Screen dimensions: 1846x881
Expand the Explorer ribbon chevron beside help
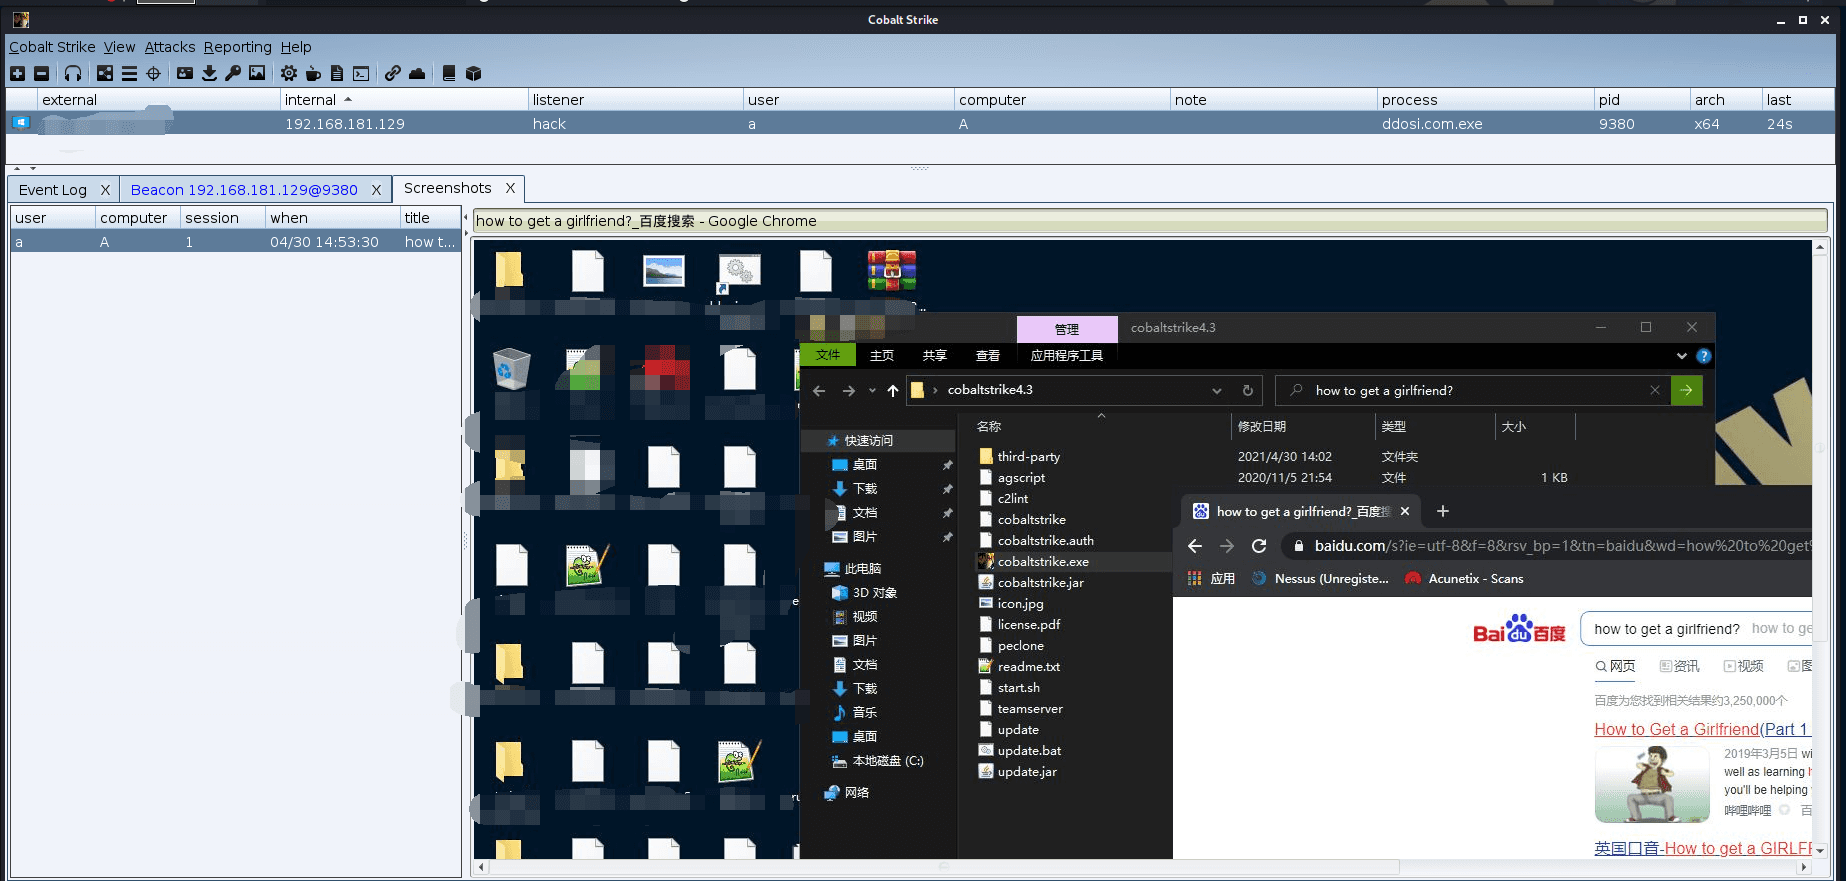point(1681,356)
